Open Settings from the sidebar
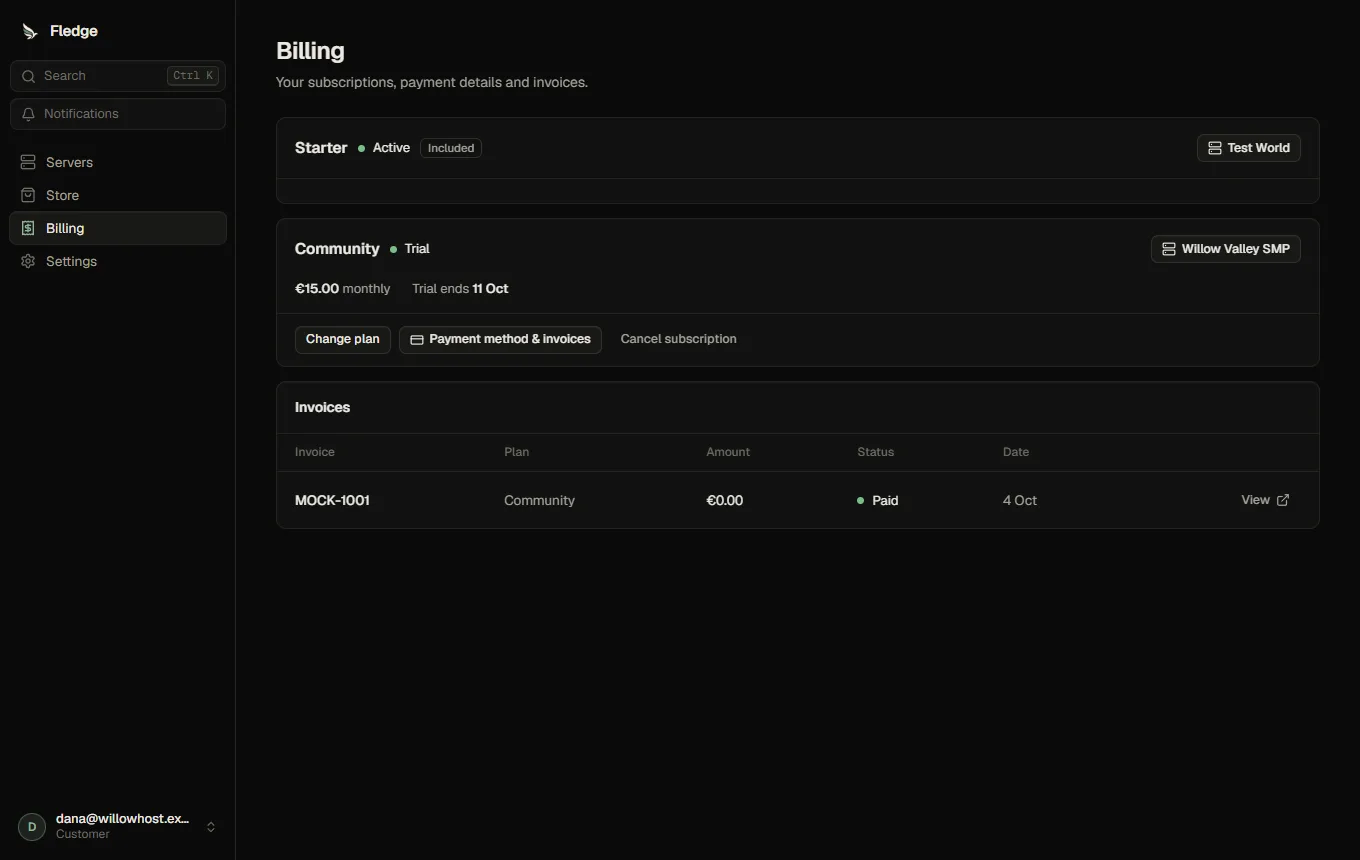Screen dimensions: 1360x860 pyautogui.click(x=118, y=261)
